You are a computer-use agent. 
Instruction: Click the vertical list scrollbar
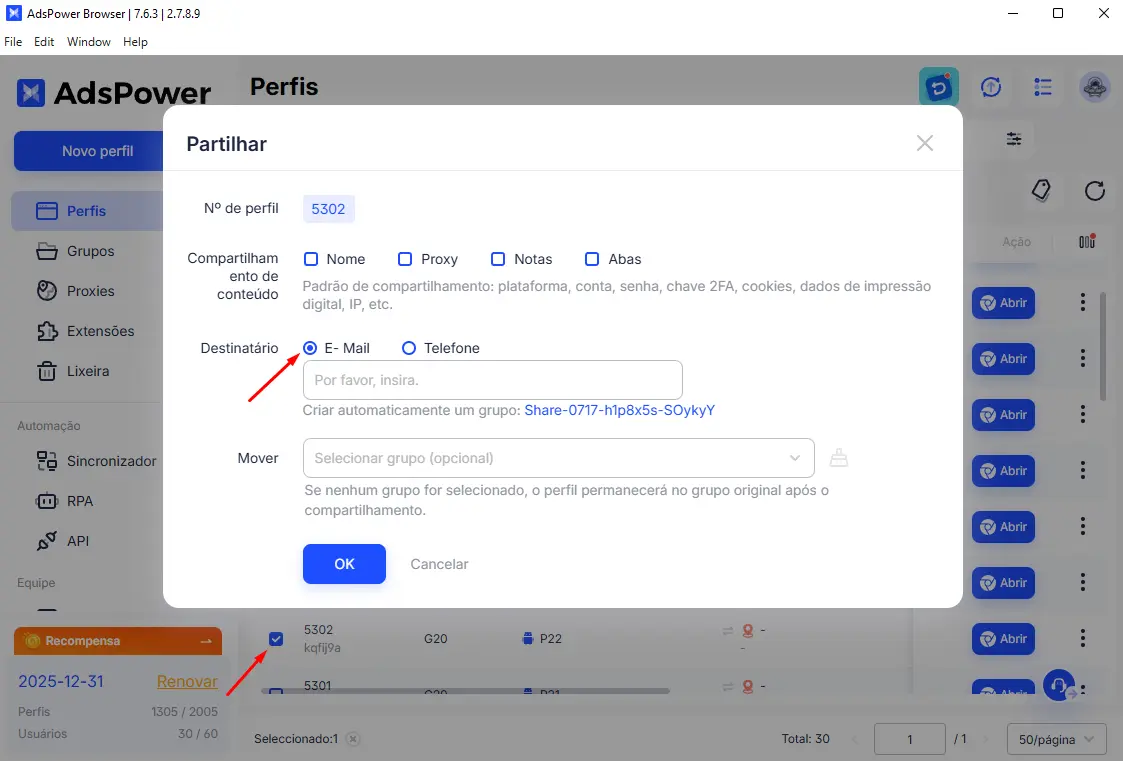tap(1103, 346)
